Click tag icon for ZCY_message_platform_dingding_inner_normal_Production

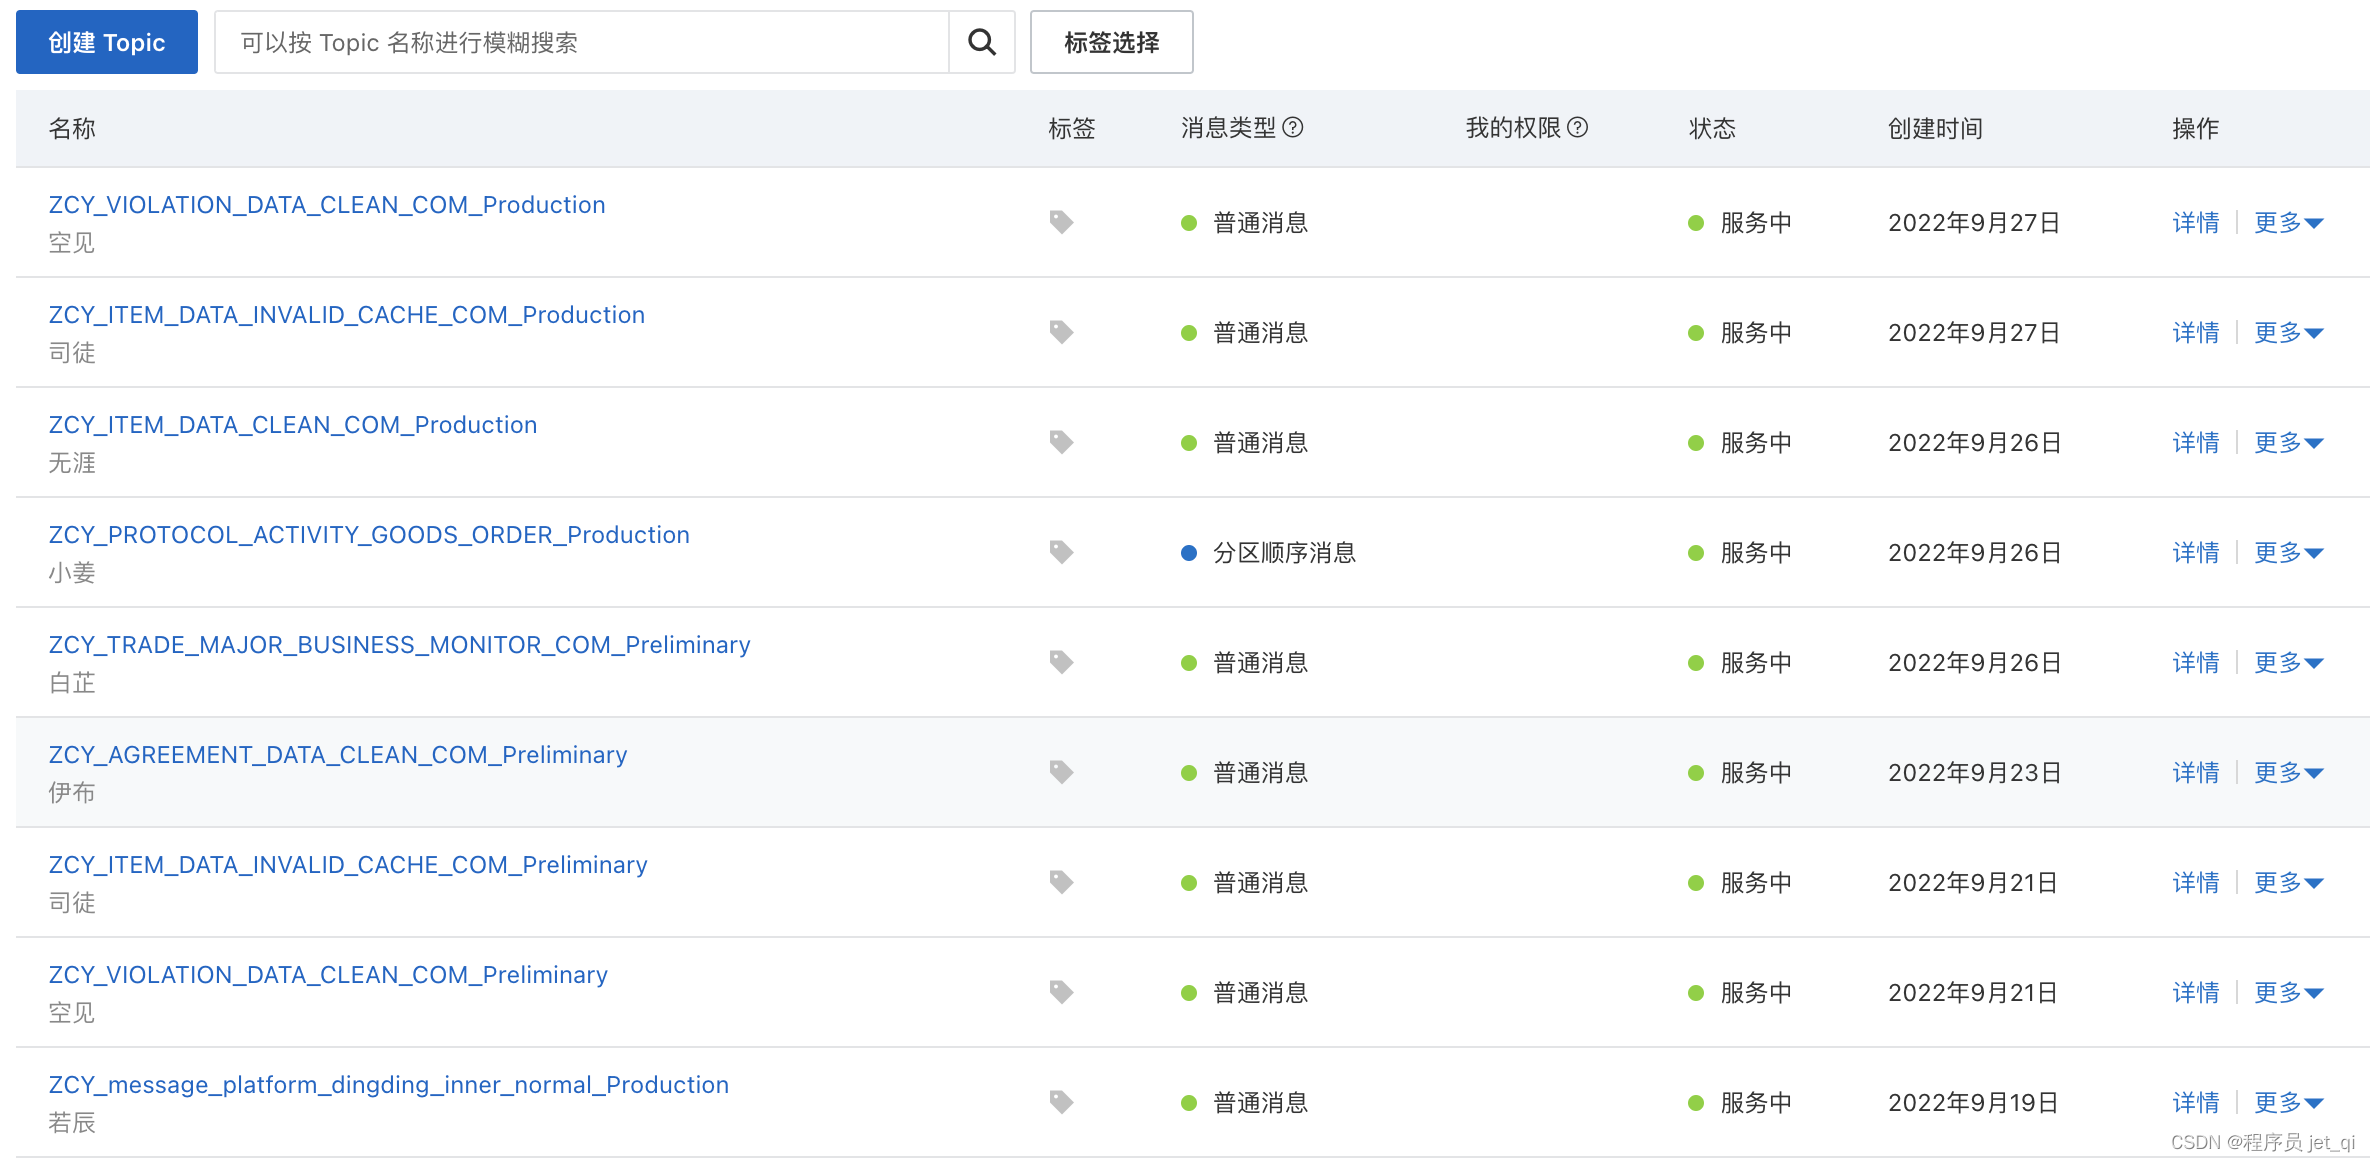click(1061, 1102)
